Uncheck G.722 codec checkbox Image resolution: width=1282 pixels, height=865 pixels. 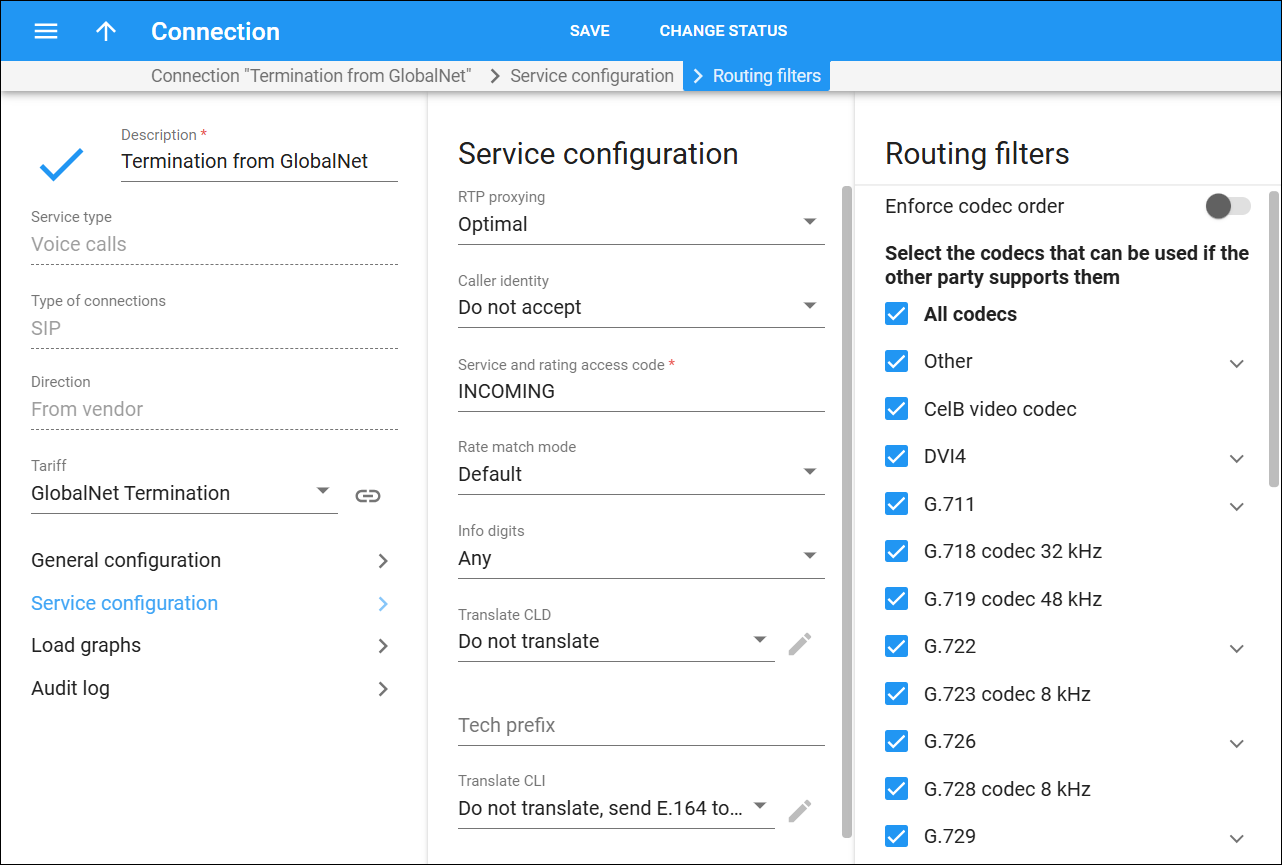click(x=896, y=646)
